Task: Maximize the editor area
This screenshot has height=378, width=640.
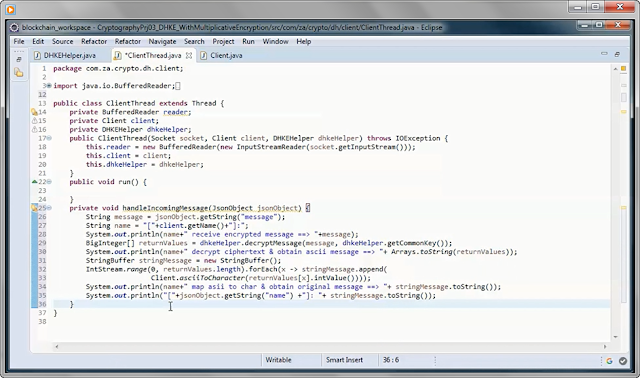Action: point(617,54)
